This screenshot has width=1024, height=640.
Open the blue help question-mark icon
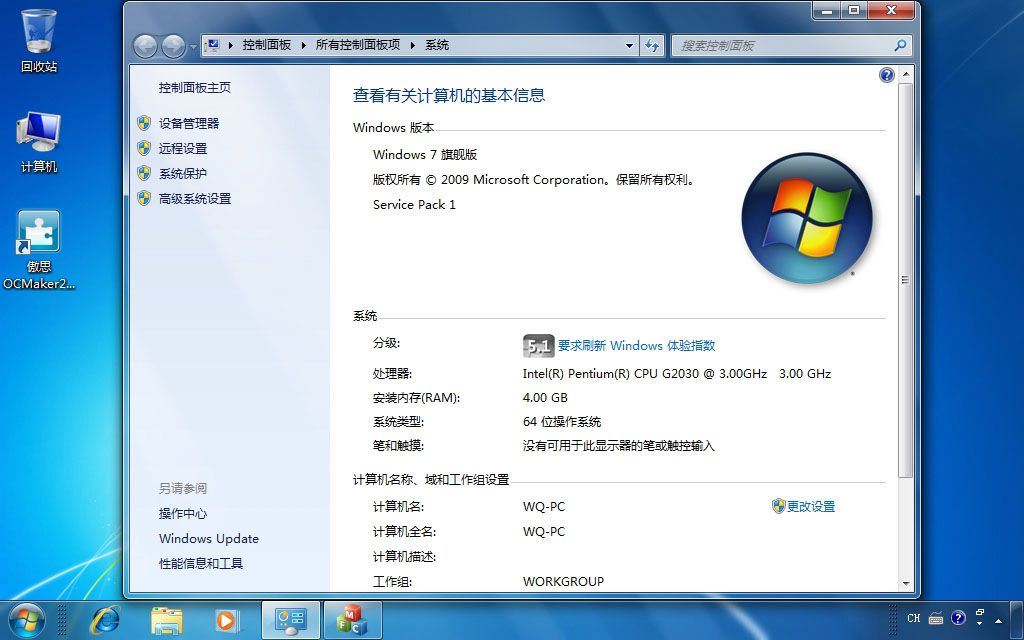(886, 75)
